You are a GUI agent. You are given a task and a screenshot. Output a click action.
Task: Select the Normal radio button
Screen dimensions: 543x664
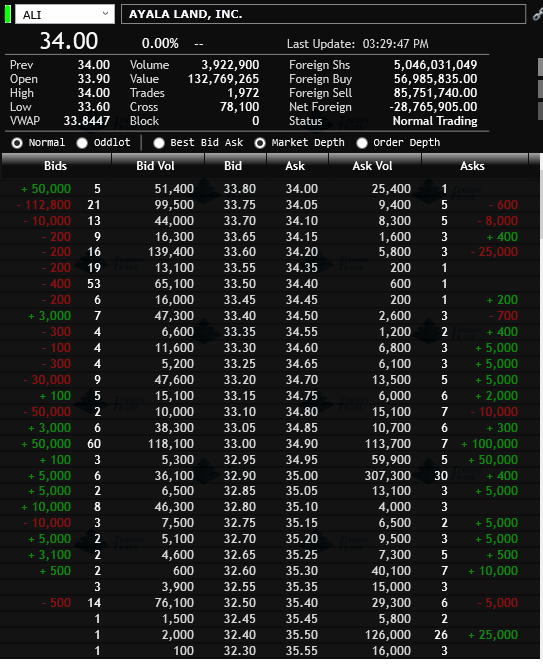(17, 143)
